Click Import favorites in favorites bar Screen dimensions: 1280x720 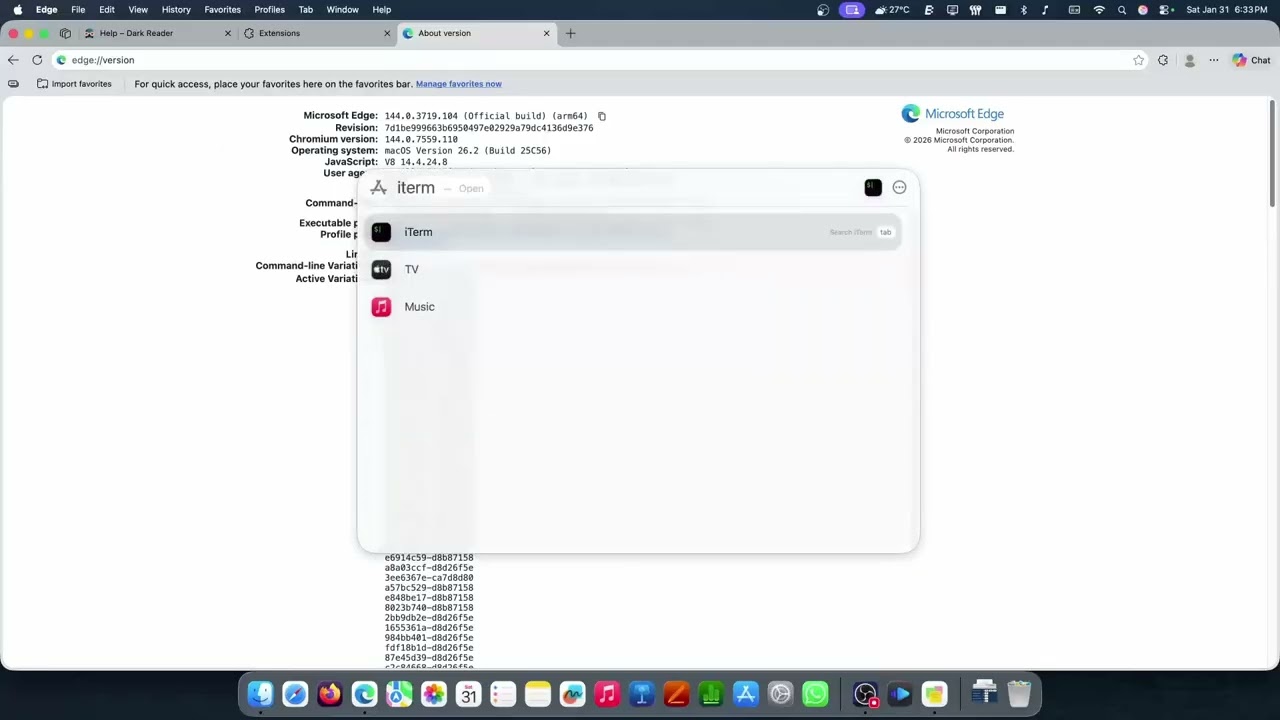[x=74, y=84]
